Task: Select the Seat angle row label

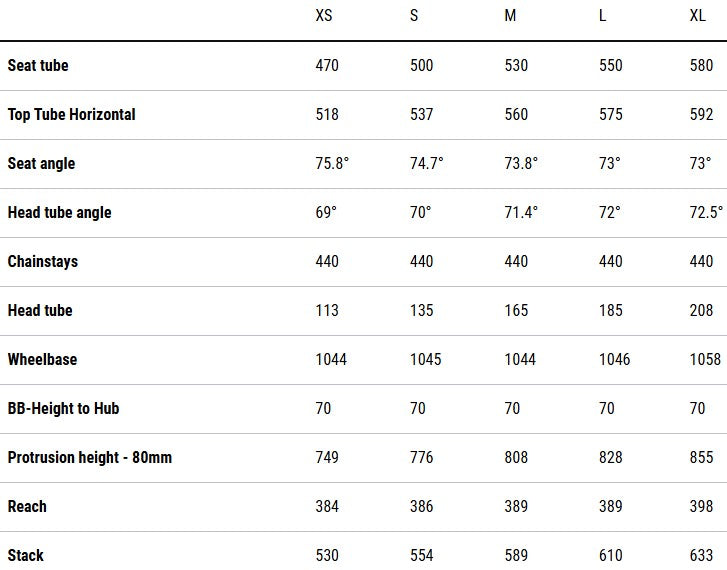Action: (41, 163)
